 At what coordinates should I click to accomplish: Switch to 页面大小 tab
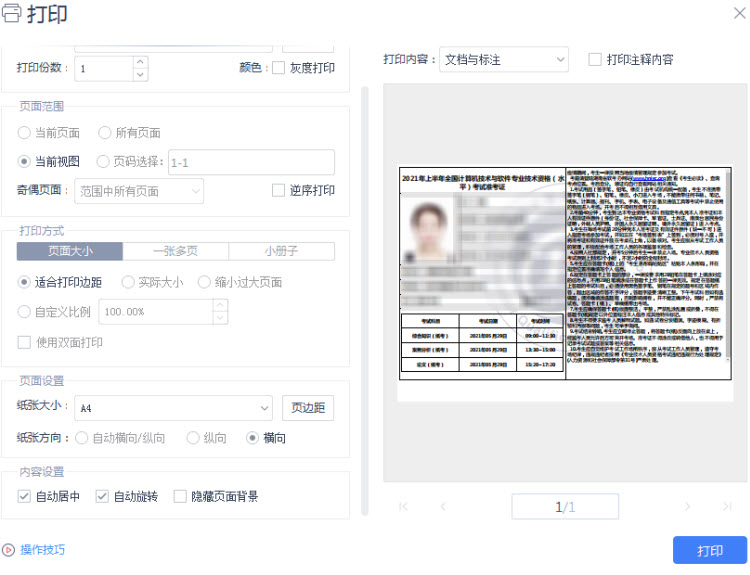pos(70,251)
